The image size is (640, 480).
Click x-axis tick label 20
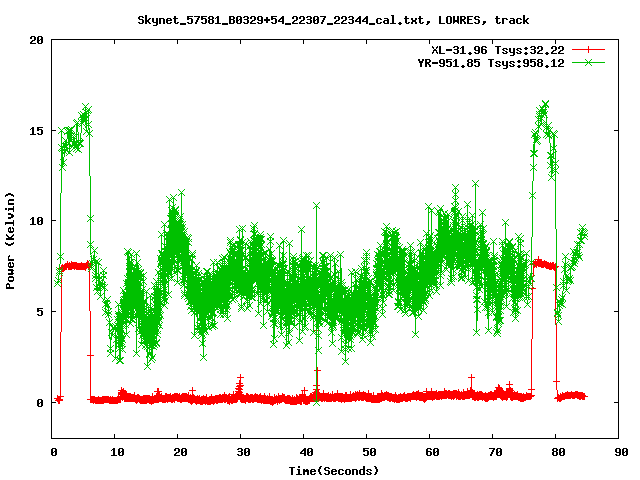[x=180, y=452]
